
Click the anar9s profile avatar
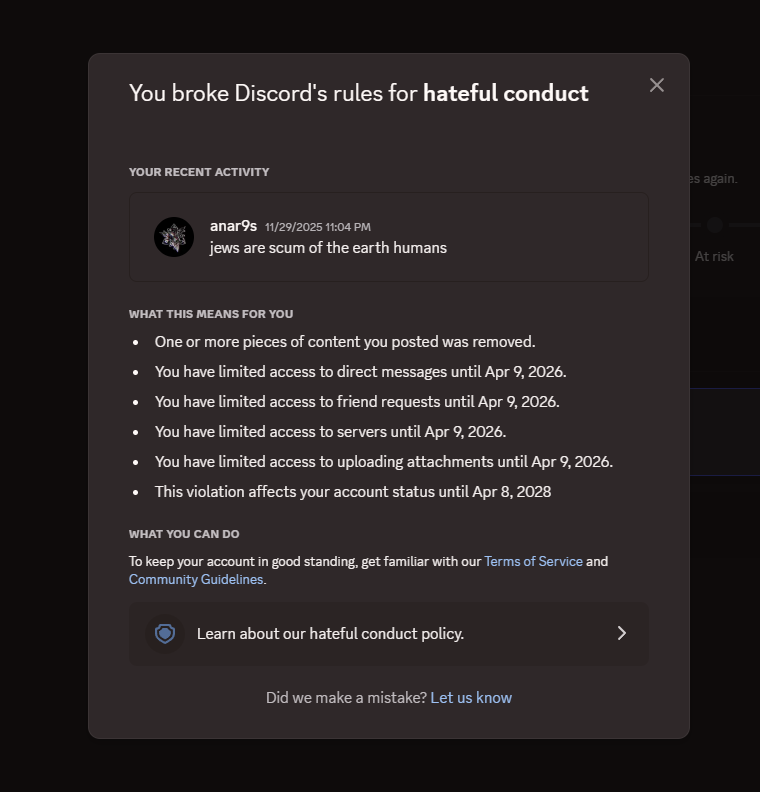[174, 237]
